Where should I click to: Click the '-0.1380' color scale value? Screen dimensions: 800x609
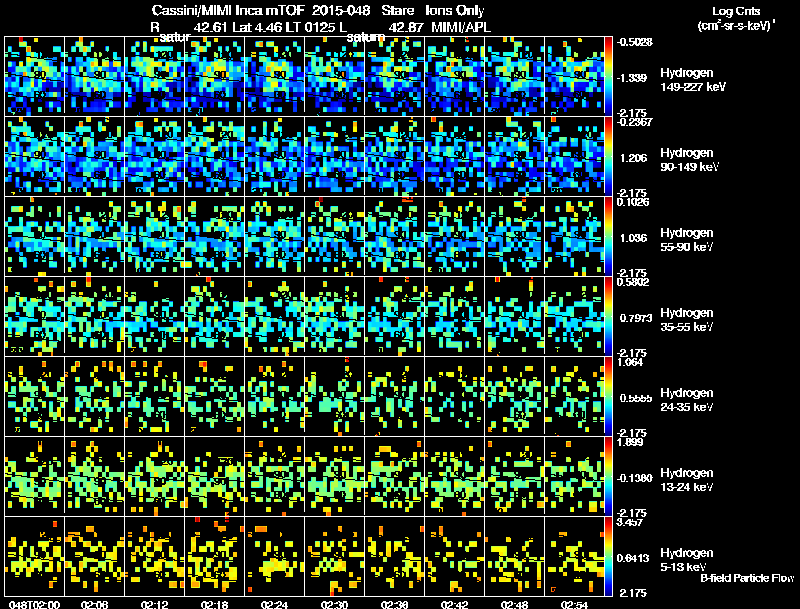tap(635, 478)
